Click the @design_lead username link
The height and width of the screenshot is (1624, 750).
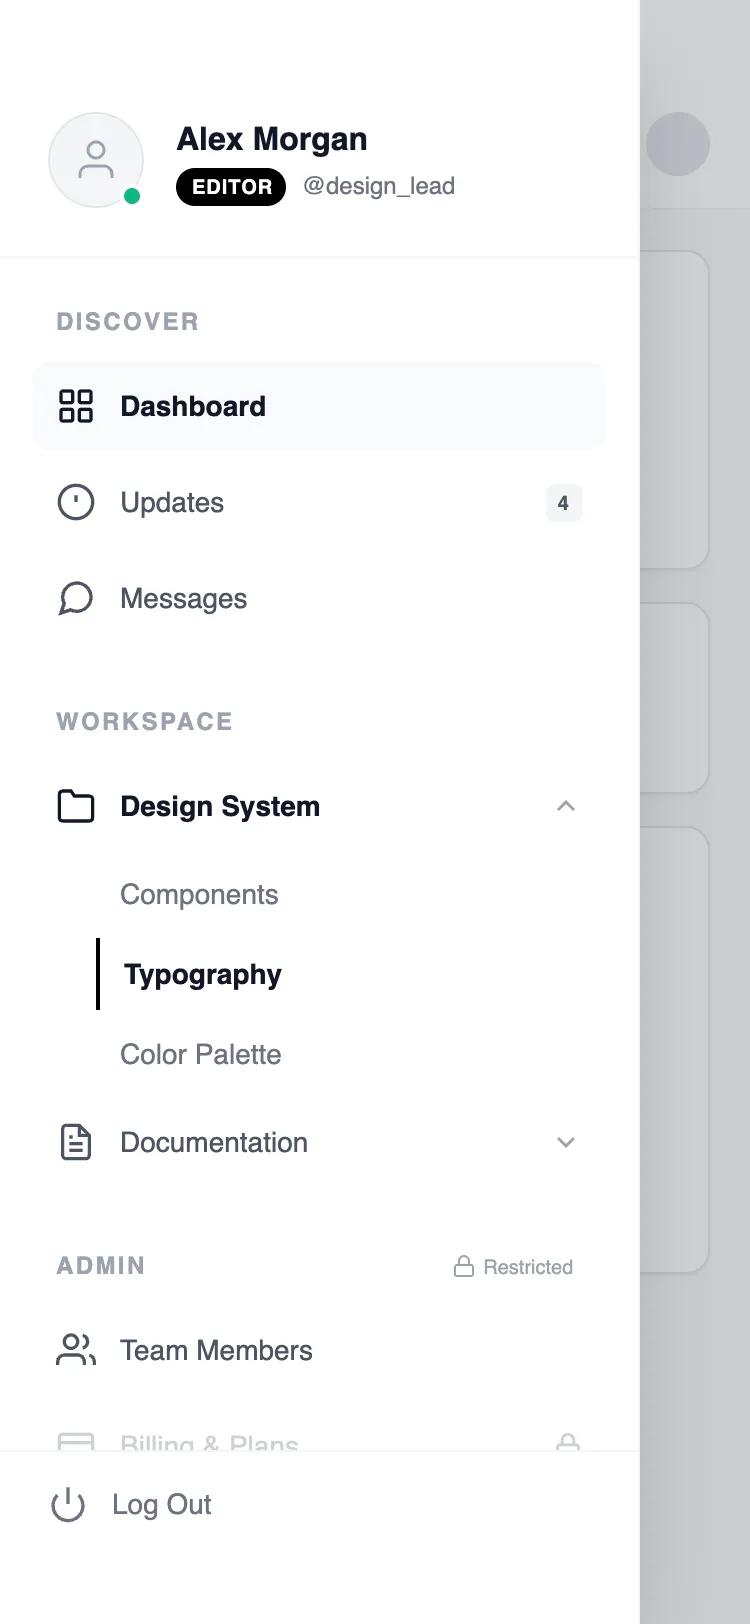coord(380,186)
